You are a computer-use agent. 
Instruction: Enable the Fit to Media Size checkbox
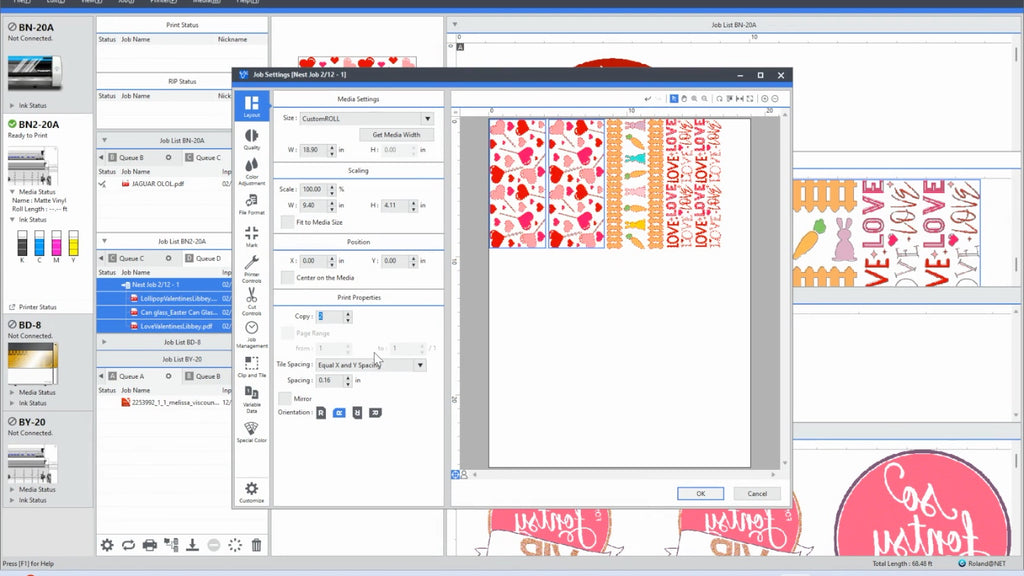coord(288,222)
